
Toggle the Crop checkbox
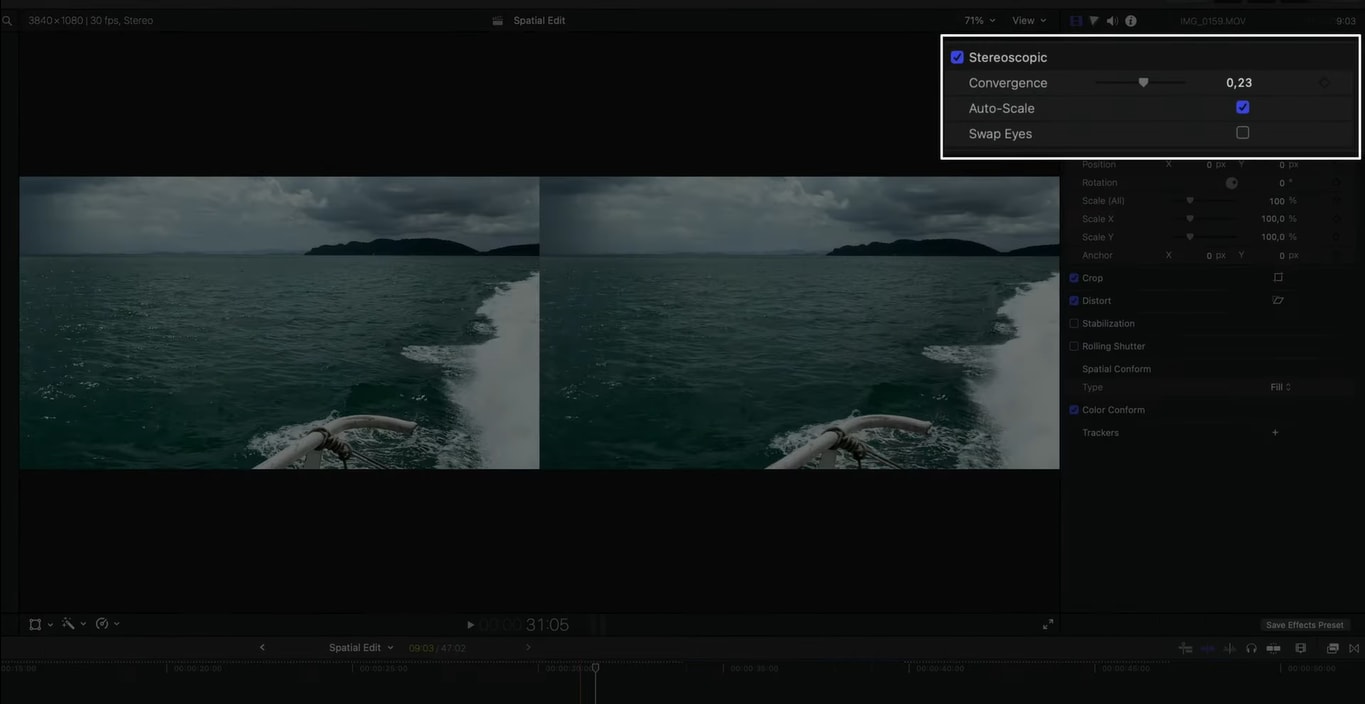(1074, 278)
